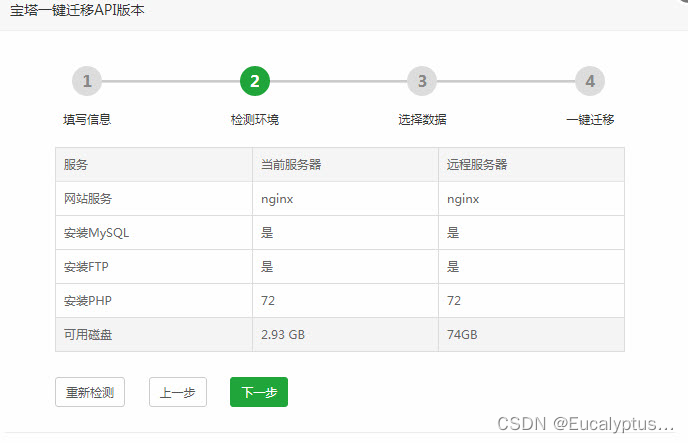688x443 pixels.
Task: Select the 选择数据 step label
Action: (422, 120)
